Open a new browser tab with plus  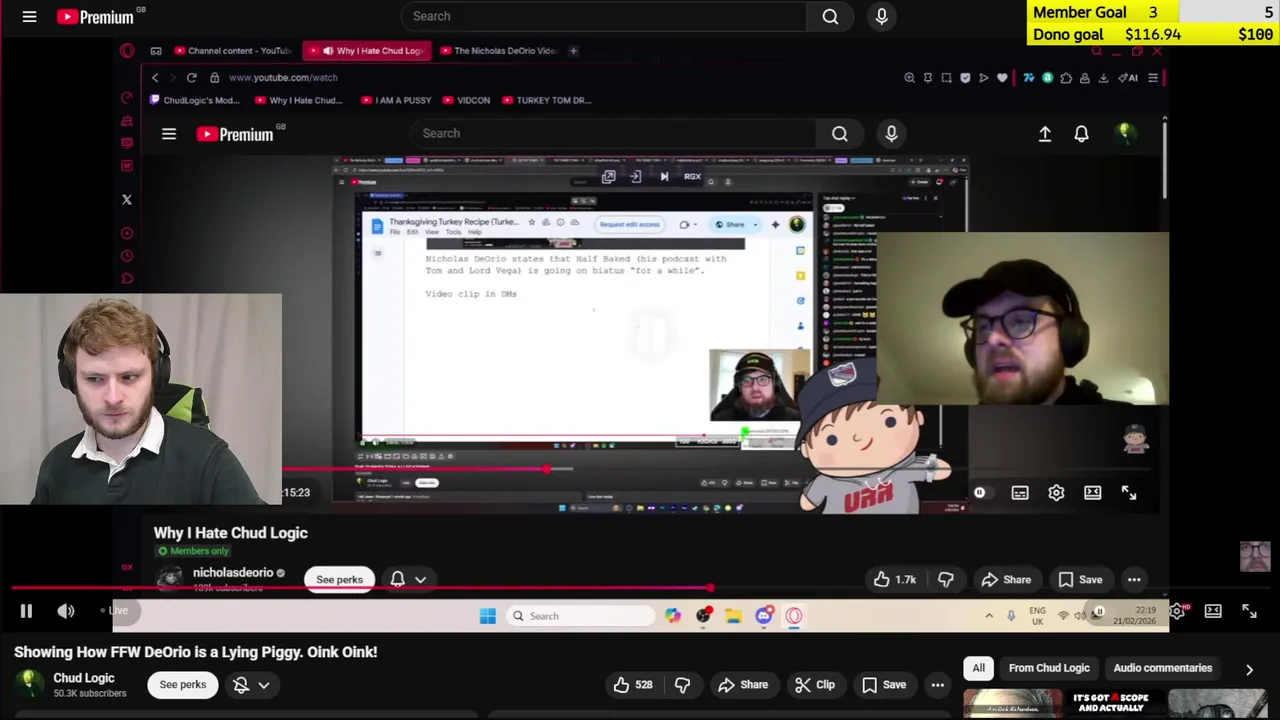pyautogui.click(x=573, y=51)
